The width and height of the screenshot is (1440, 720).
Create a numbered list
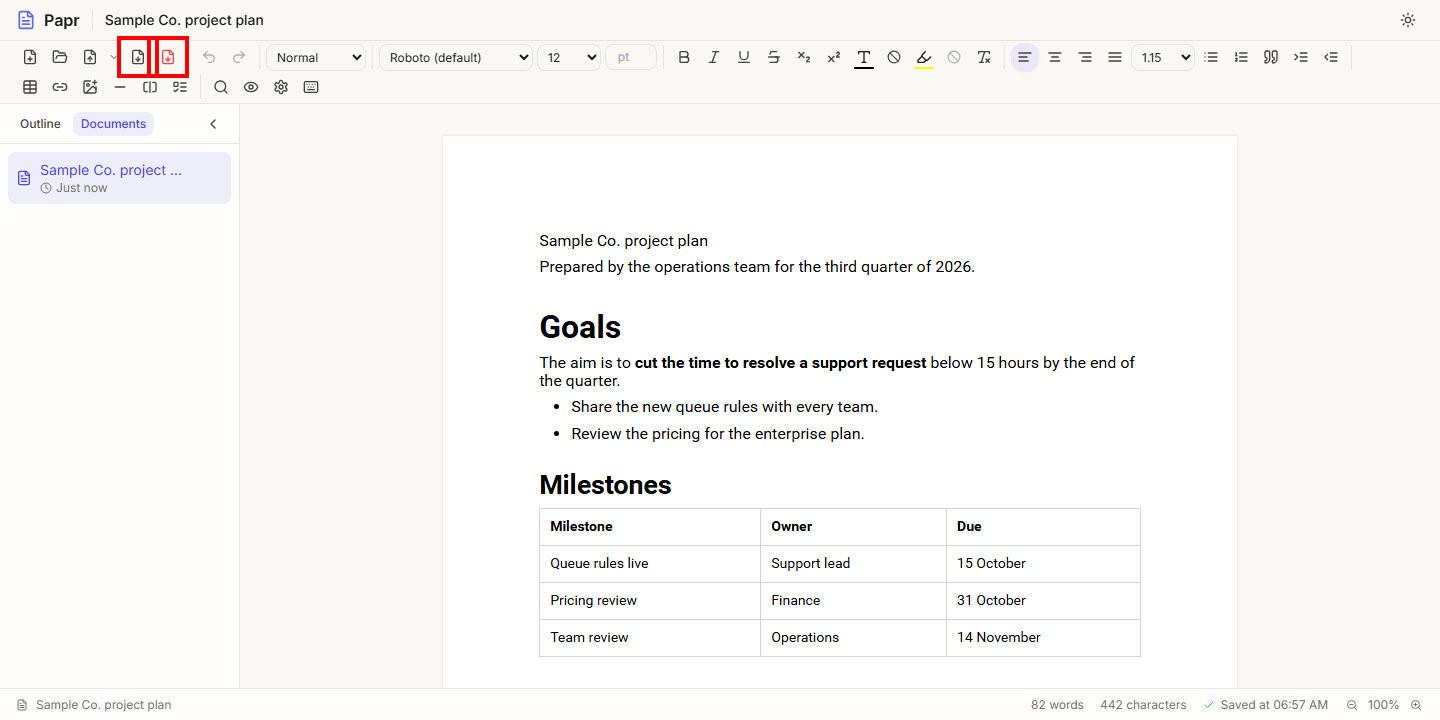click(1241, 57)
